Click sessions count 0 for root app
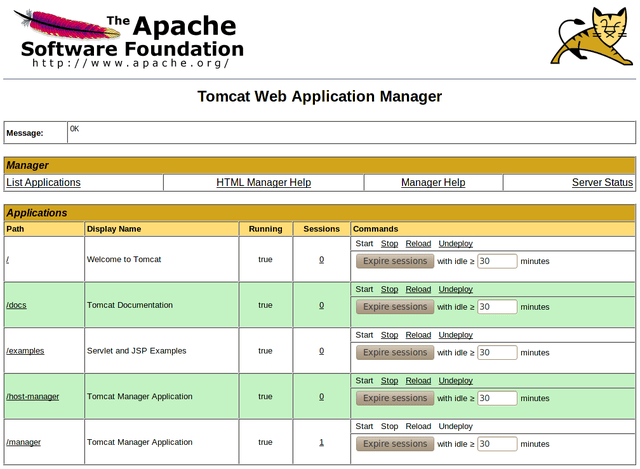Screen dimensions: 640x469 (x=322, y=260)
